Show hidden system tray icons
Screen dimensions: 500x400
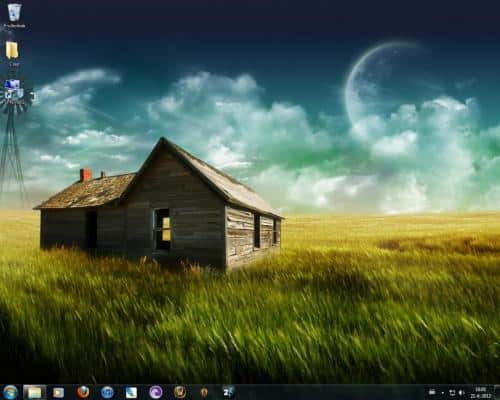pyautogui.click(x=442, y=393)
